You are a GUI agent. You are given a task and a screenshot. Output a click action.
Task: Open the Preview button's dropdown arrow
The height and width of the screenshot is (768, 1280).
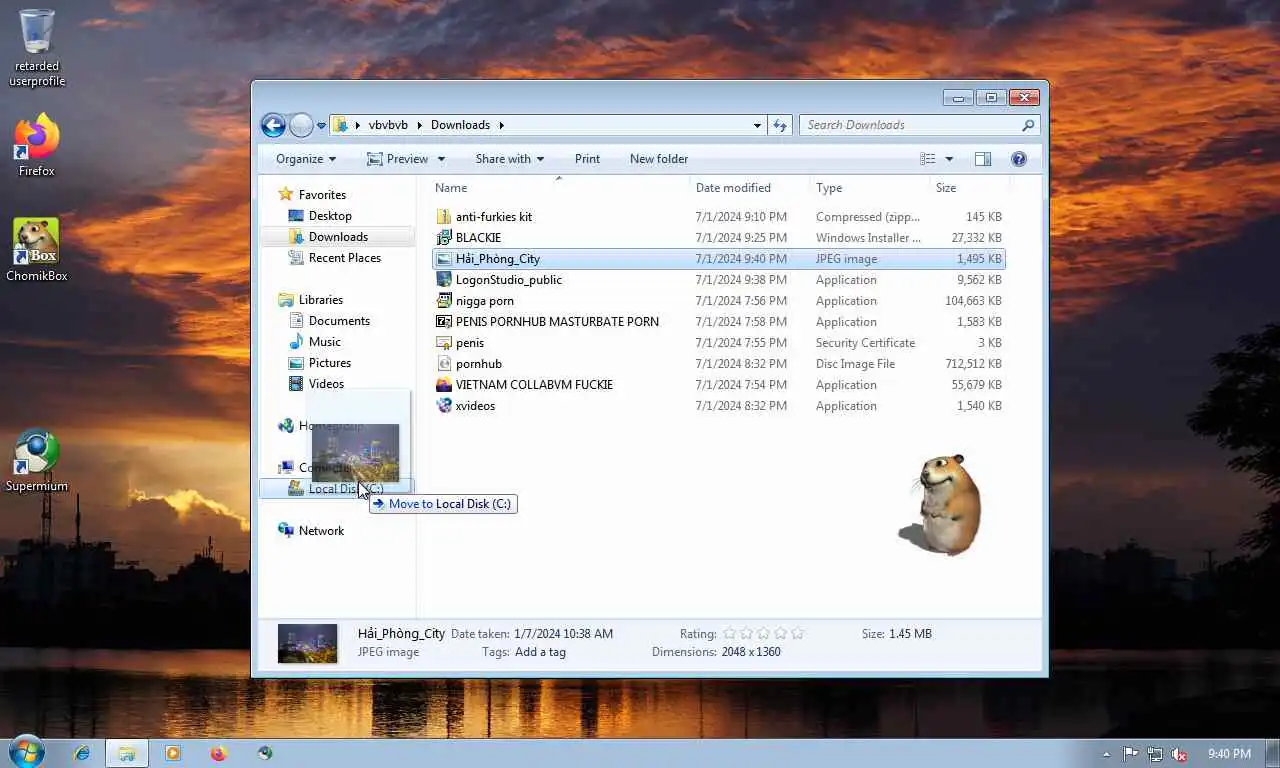[441, 159]
